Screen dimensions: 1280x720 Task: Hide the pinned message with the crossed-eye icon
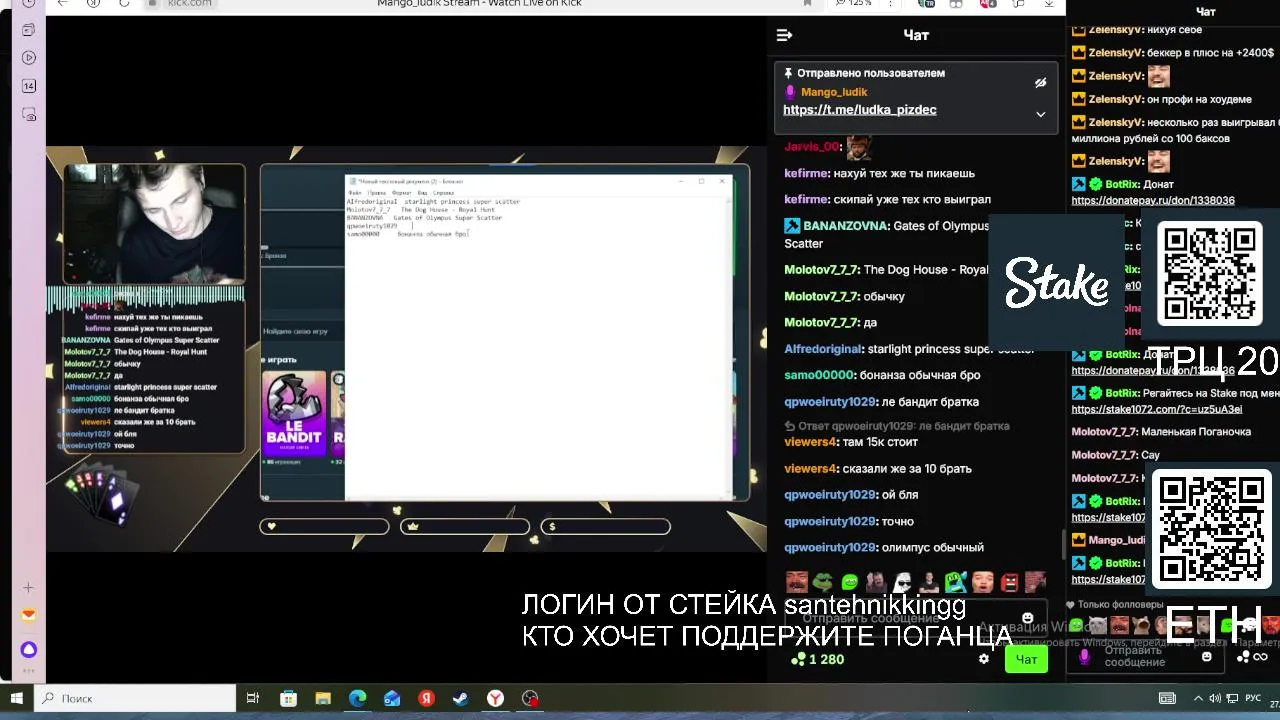pyautogui.click(x=1040, y=83)
